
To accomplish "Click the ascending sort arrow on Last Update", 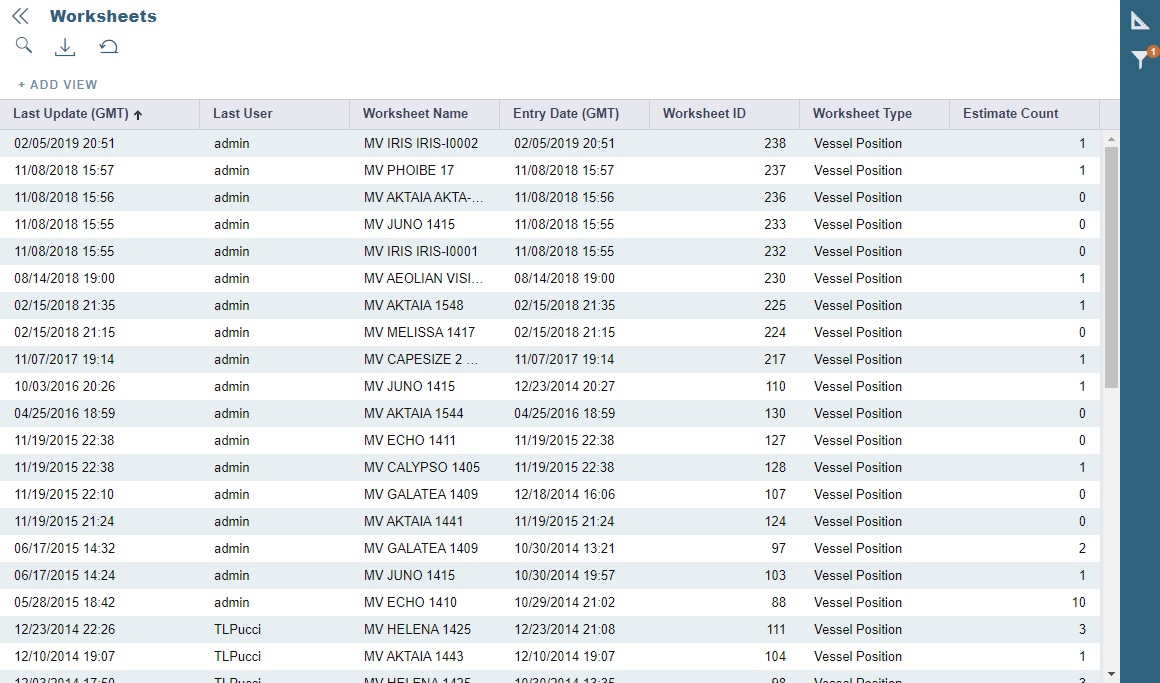I will click(x=138, y=115).
